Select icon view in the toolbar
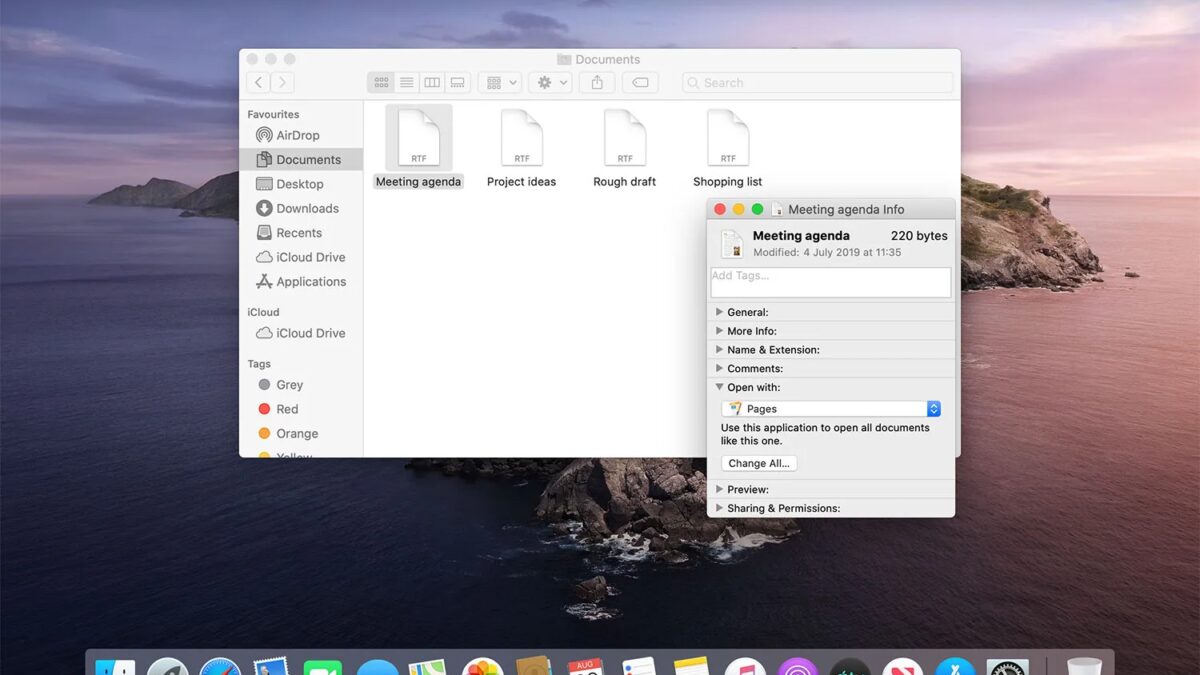Image resolution: width=1200 pixels, height=675 pixels. (381, 82)
